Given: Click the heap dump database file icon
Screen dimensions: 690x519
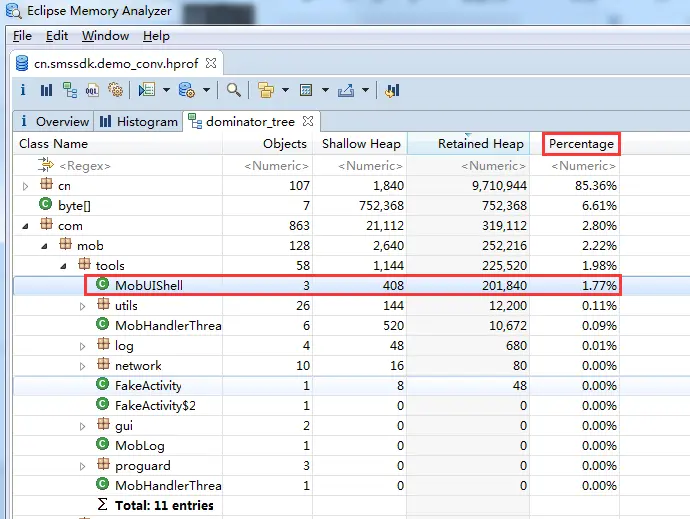Looking at the screenshot, I should coord(22,63).
